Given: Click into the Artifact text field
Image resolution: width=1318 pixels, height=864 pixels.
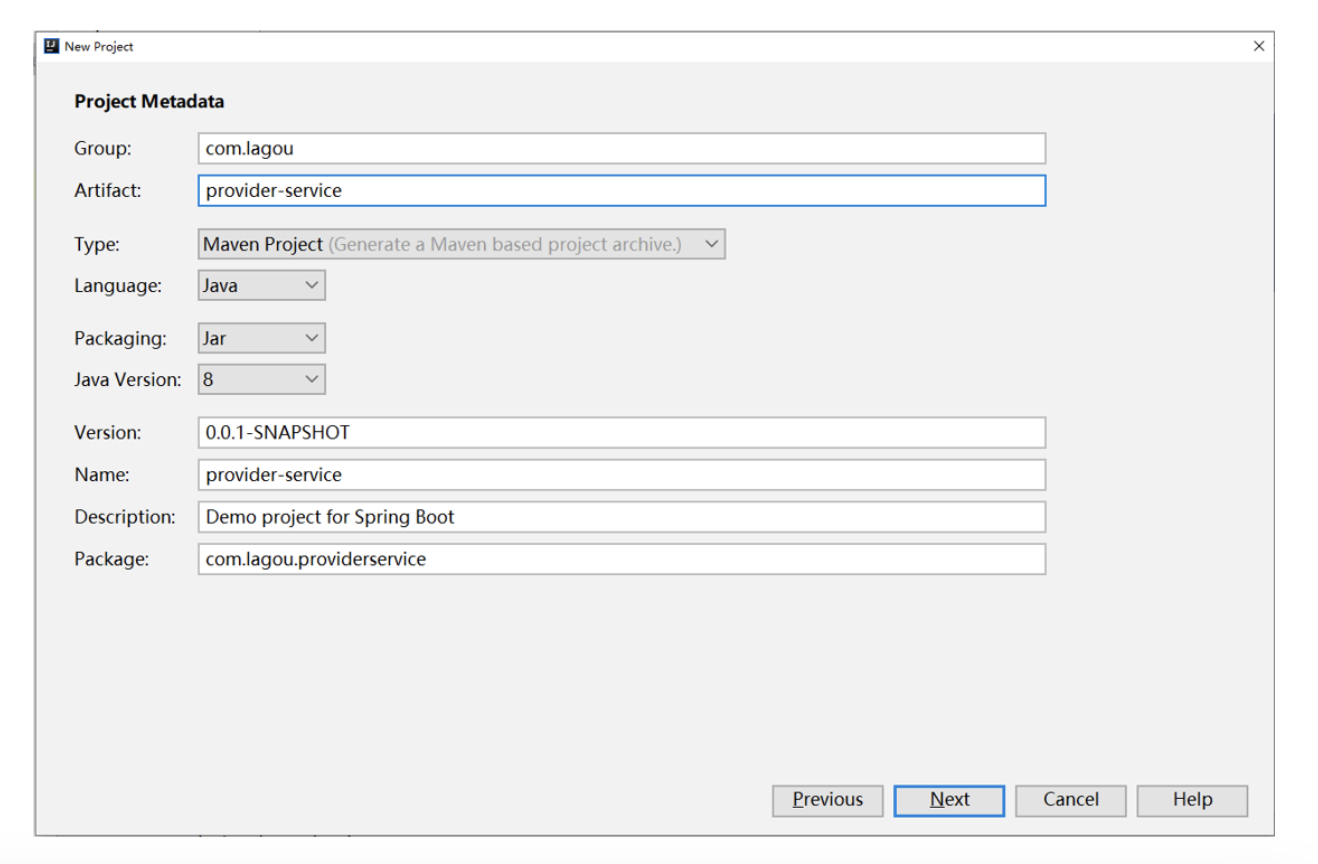Looking at the screenshot, I should click(621, 191).
